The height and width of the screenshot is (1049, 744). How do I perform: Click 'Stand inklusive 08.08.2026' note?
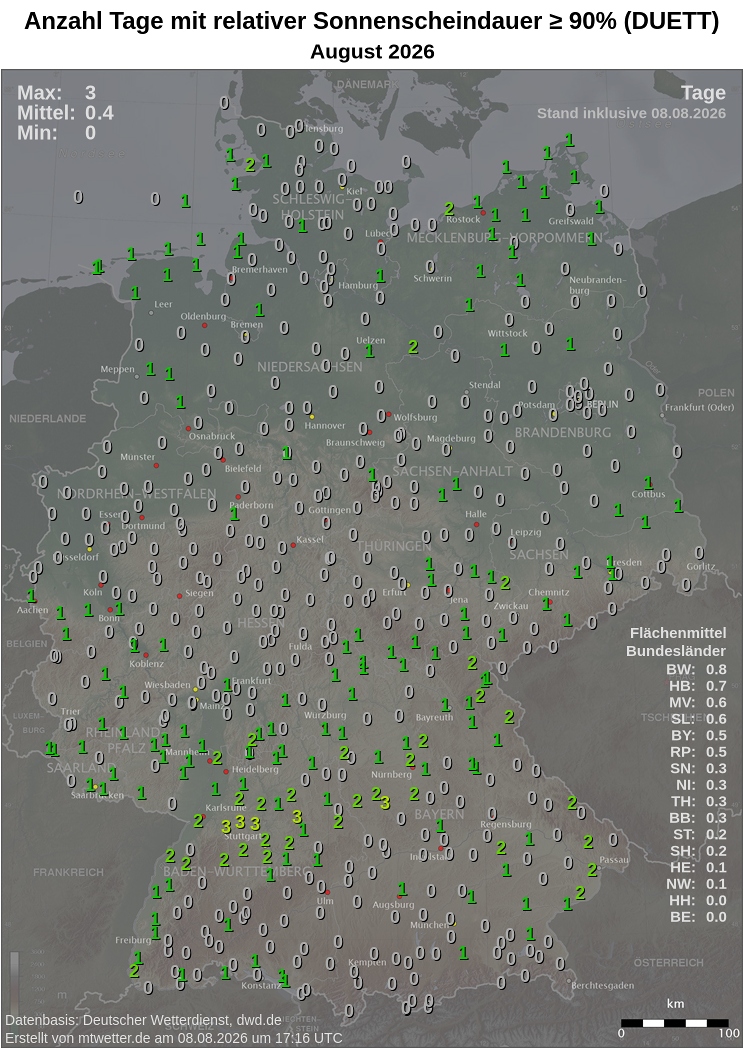(x=631, y=113)
